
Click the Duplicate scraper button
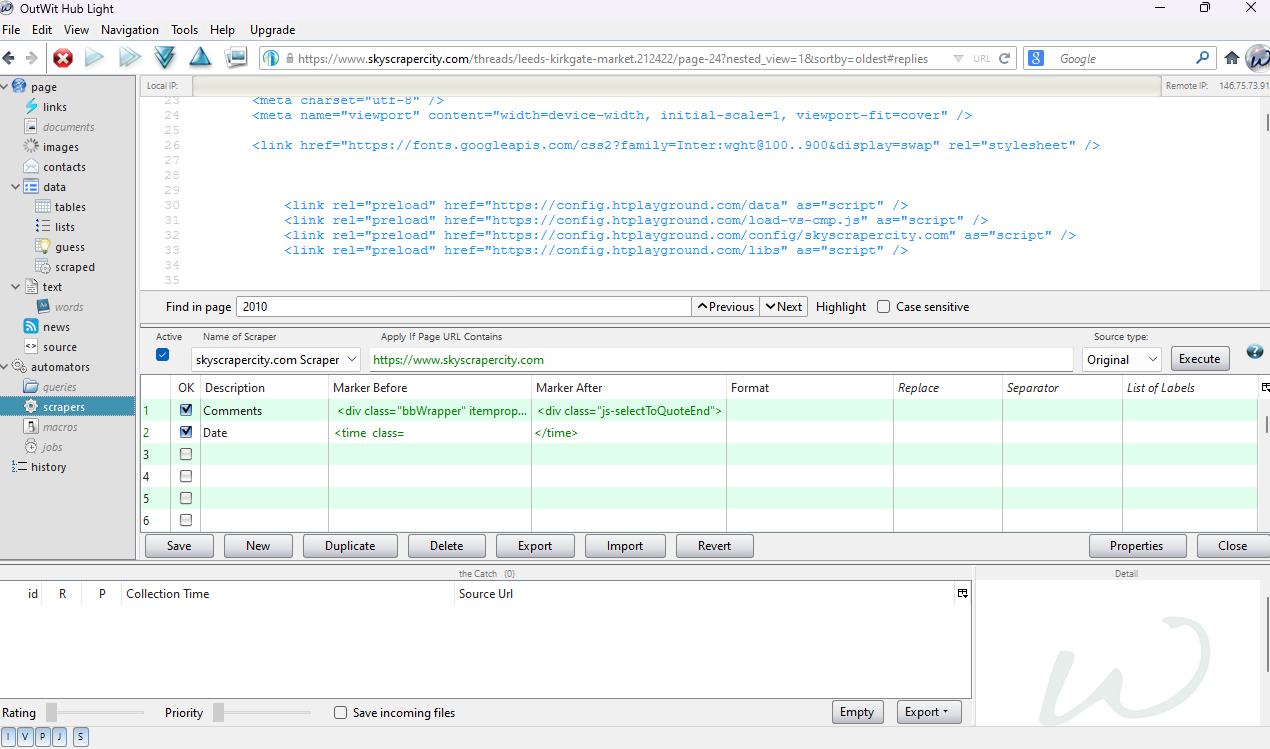[x=350, y=546]
